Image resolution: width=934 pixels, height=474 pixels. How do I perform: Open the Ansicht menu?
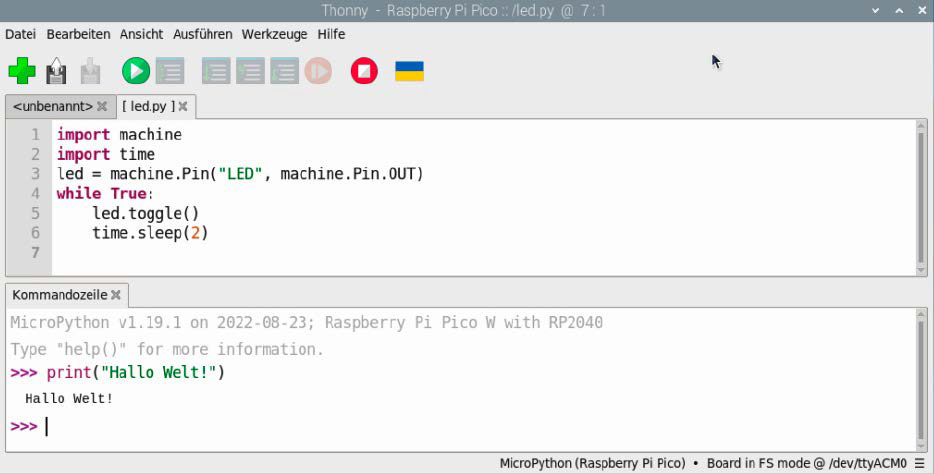pyautogui.click(x=141, y=35)
